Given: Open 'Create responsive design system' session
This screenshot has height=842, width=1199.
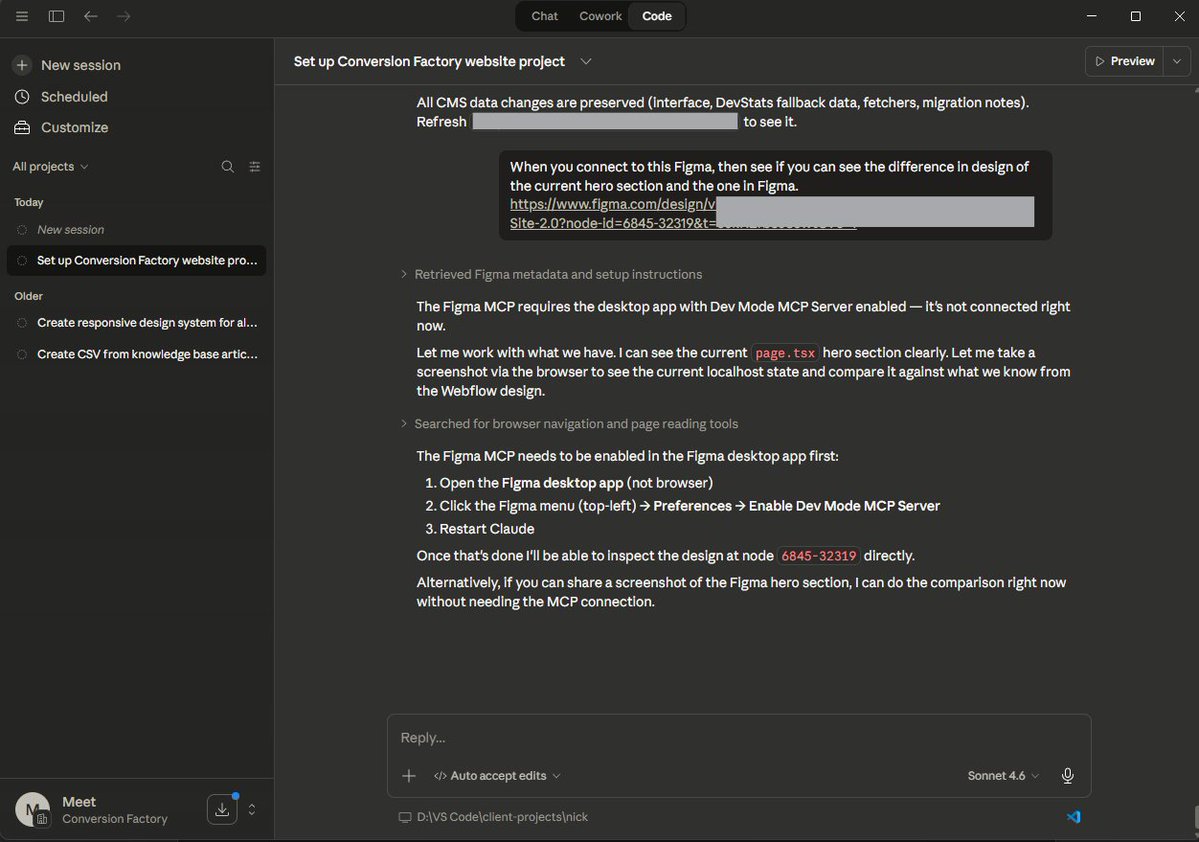Looking at the screenshot, I should click(136, 323).
